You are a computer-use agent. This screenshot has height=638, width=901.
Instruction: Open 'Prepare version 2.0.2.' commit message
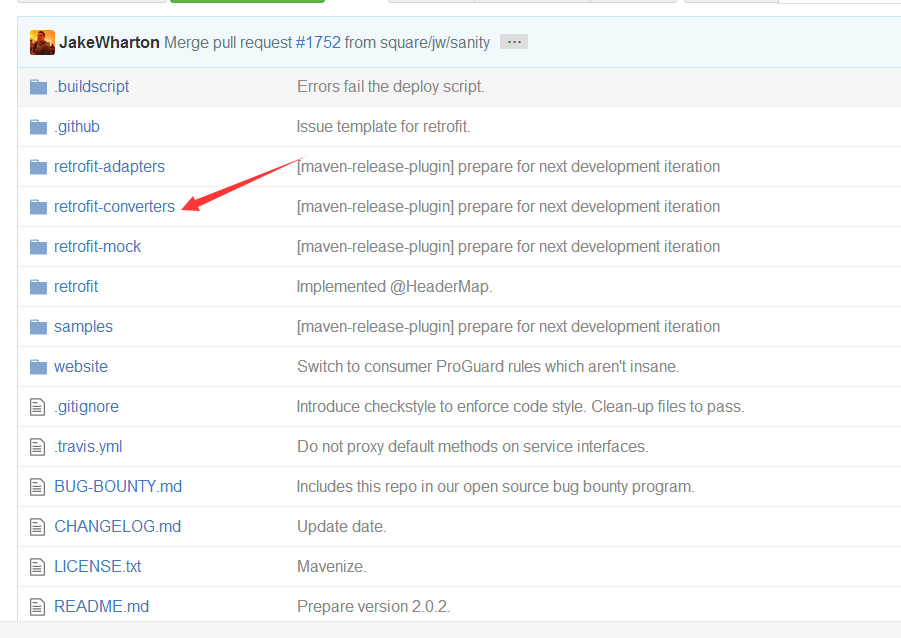tap(374, 606)
